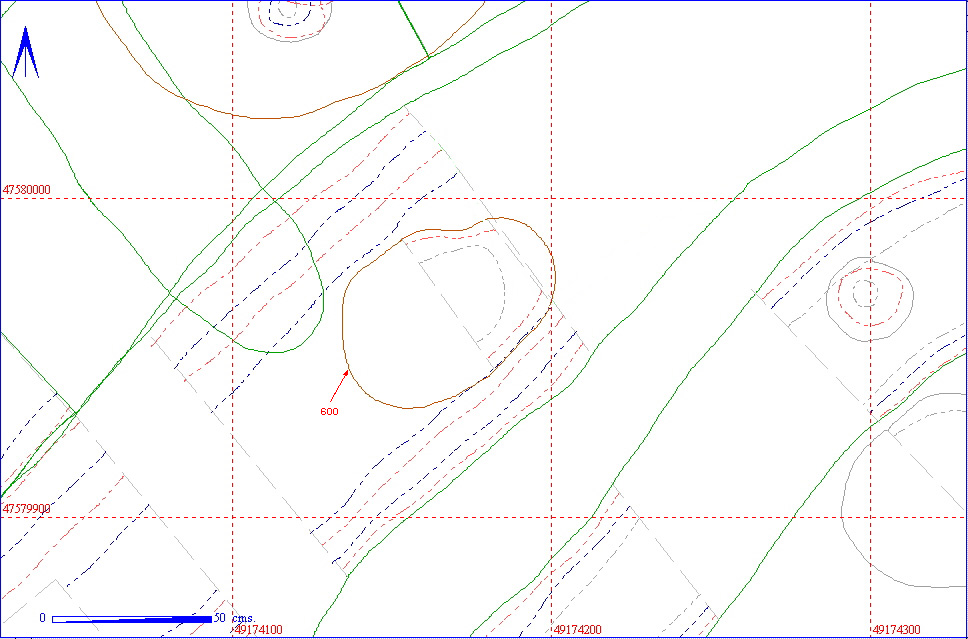
Task: Click the cms. scale unit text
Action: coord(243,618)
